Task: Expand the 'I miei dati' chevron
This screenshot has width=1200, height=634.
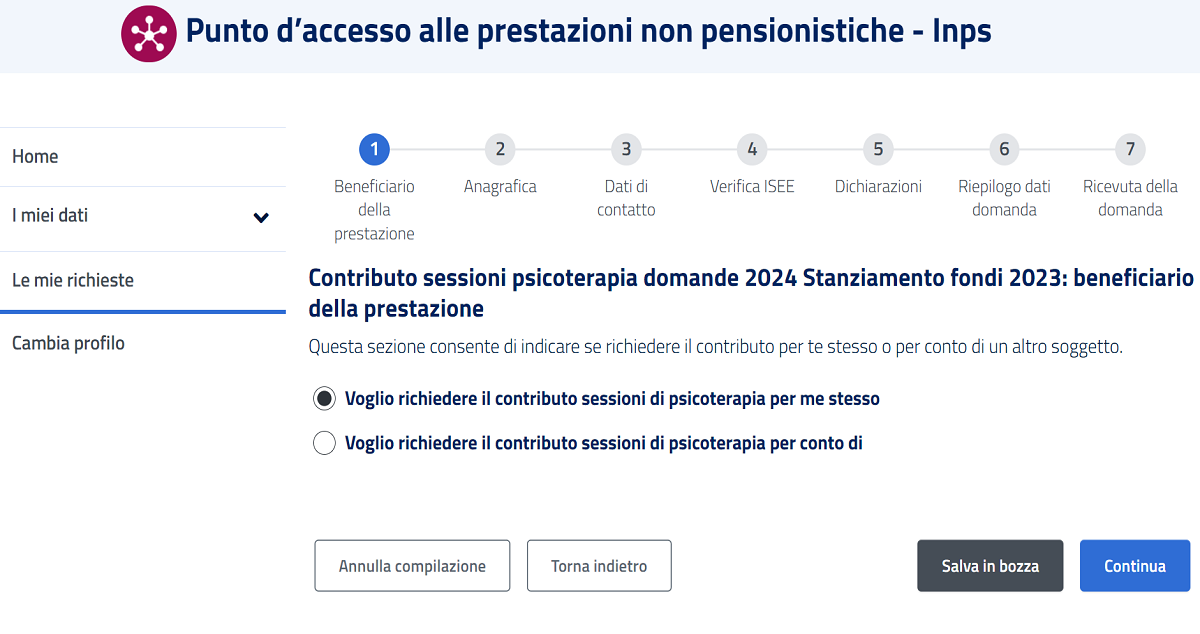Action: coord(261,217)
